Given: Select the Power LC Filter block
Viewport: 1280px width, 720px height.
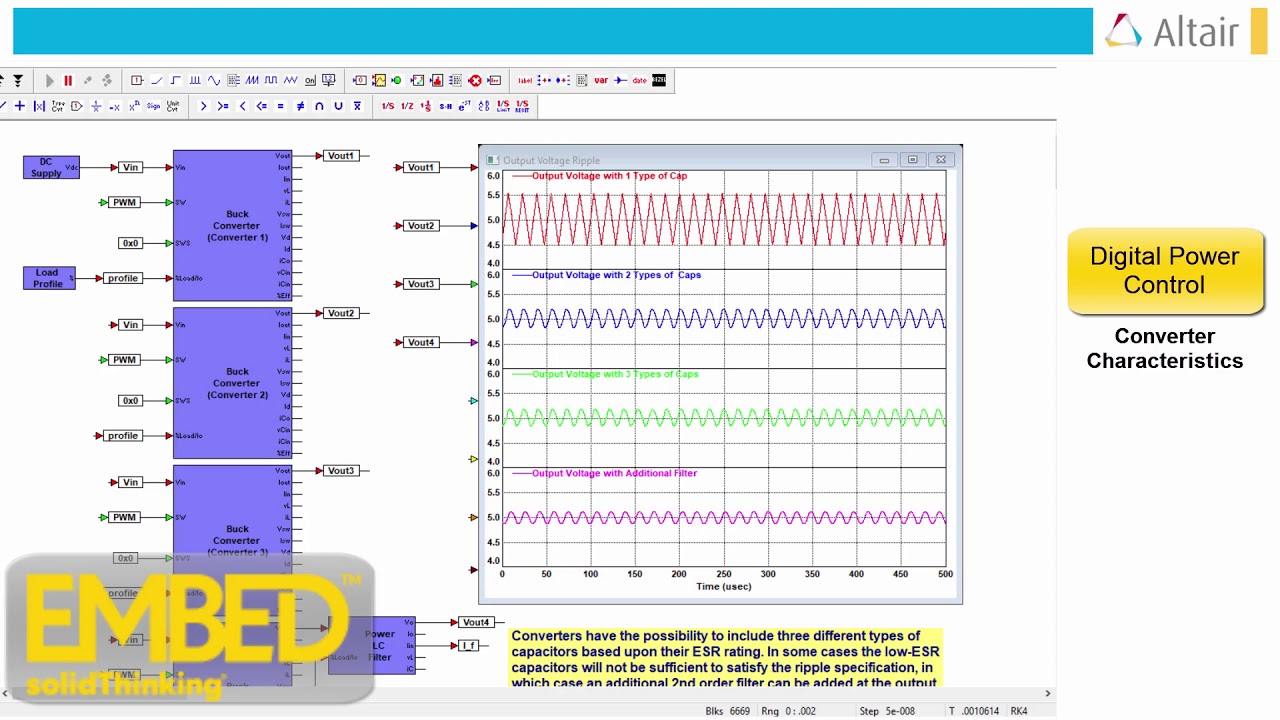Looking at the screenshot, I should (x=372, y=645).
